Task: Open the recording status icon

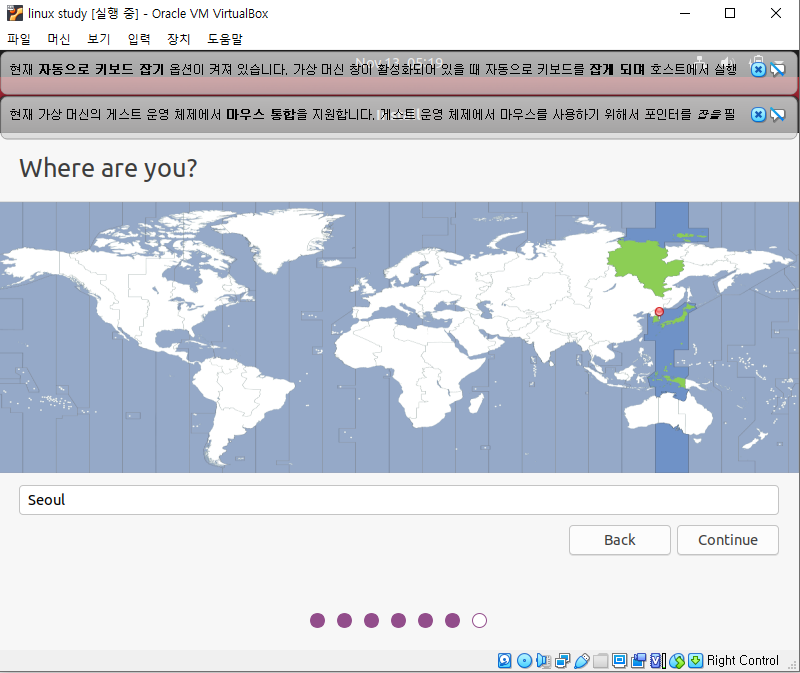Action: pyautogui.click(x=638, y=660)
